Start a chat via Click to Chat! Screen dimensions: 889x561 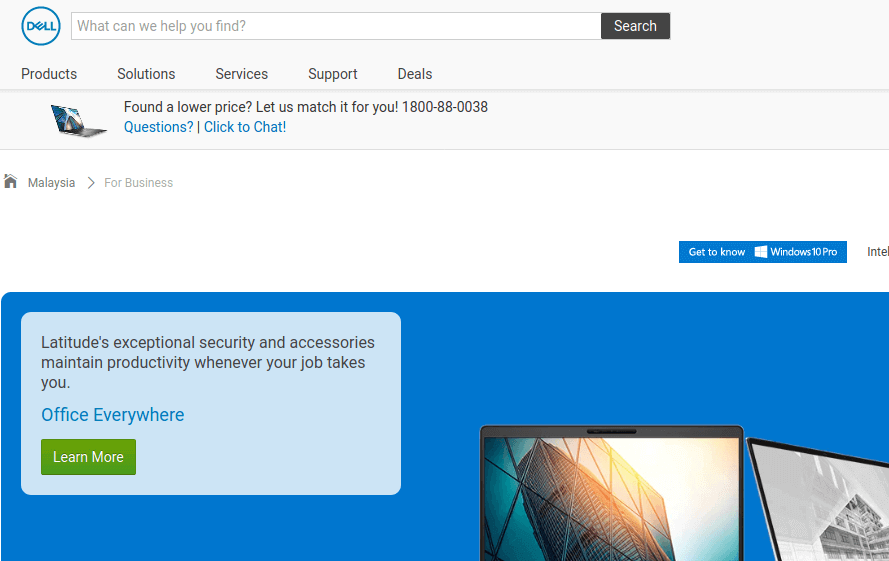(x=245, y=127)
